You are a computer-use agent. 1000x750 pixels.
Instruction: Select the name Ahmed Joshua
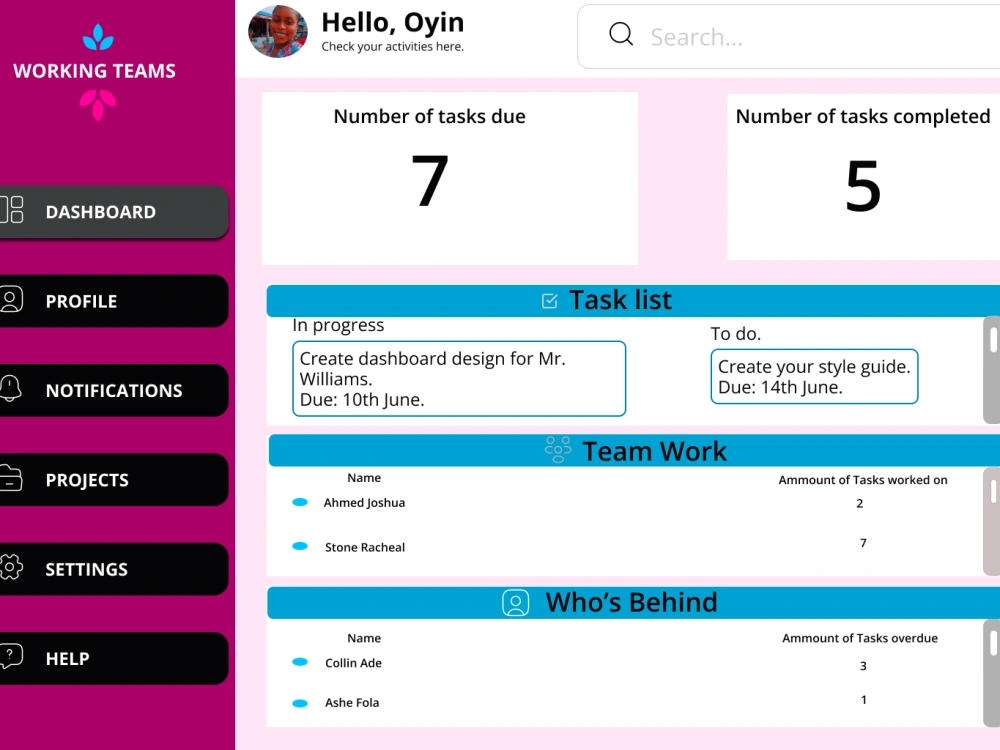[364, 503]
